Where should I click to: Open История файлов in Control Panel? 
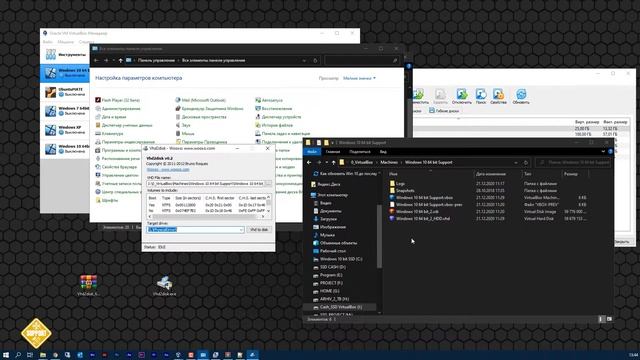274,125
